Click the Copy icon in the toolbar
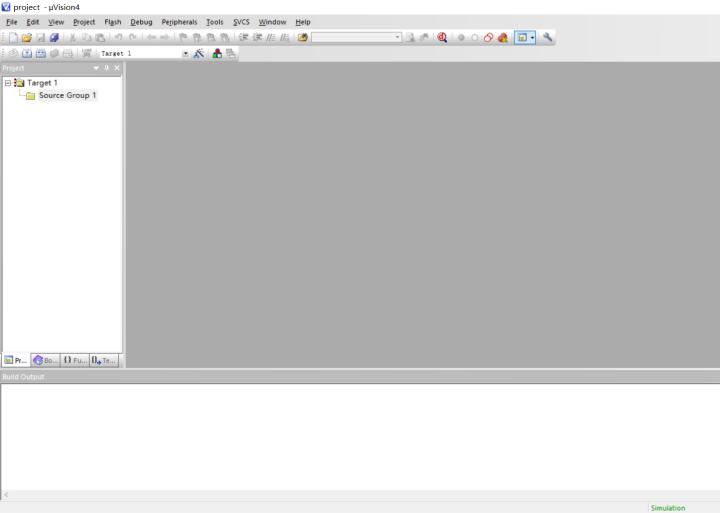The image size is (720, 513). click(86, 38)
